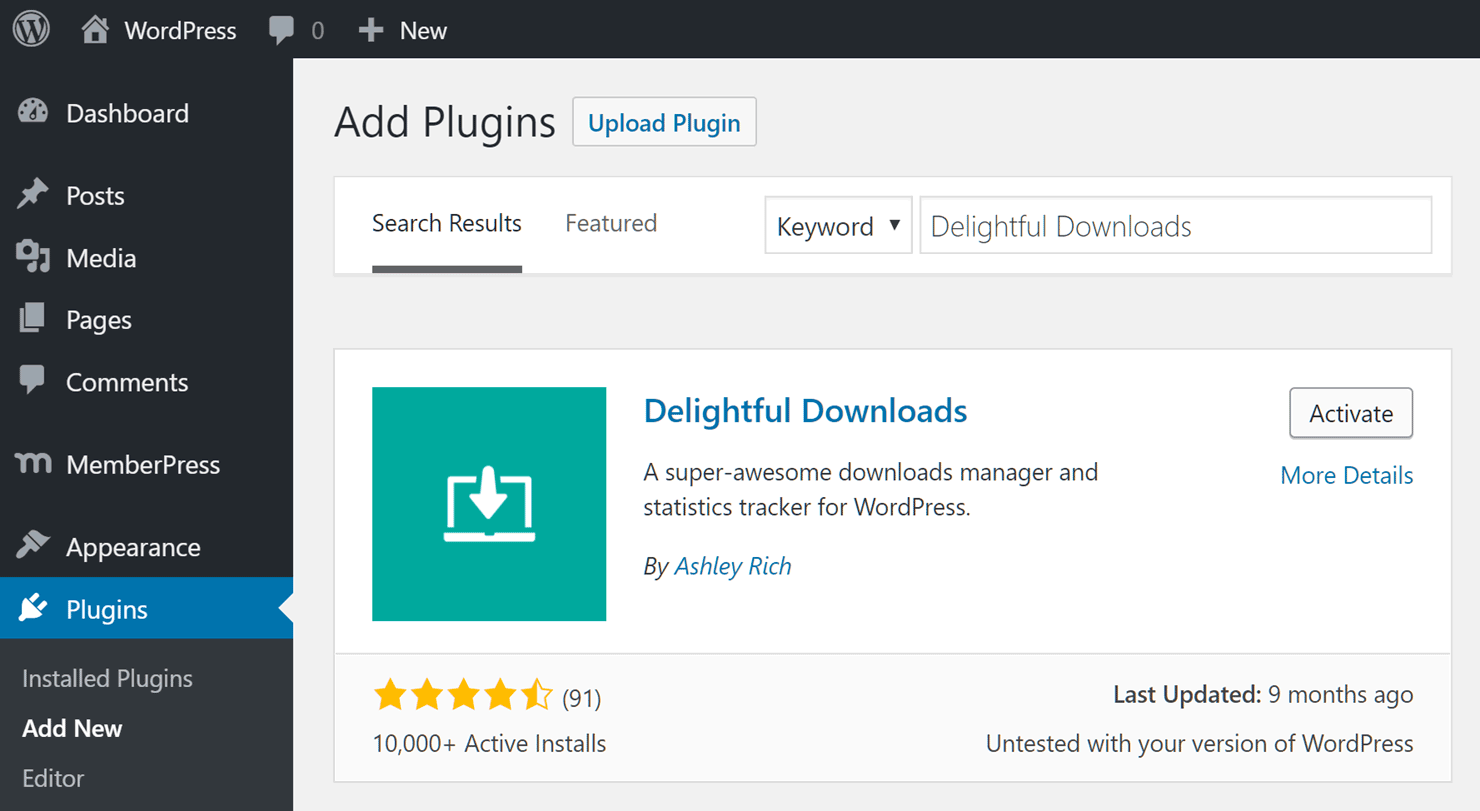Activate the Delightful Downloads plugin
Viewport: 1480px width, 811px height.
1351,413
